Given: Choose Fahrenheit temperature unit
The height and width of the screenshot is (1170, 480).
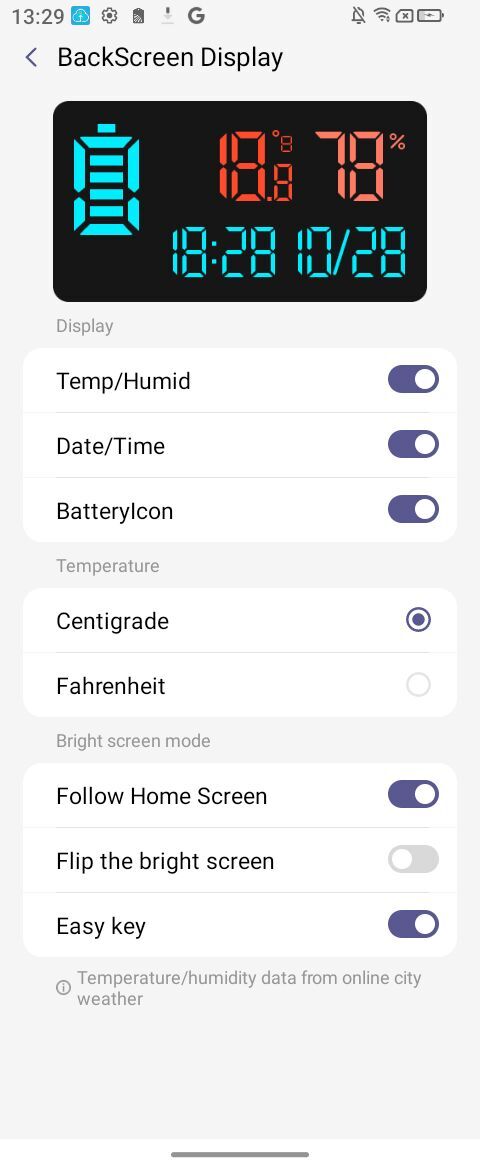Looking at the screenshot, I should [418, 685].
